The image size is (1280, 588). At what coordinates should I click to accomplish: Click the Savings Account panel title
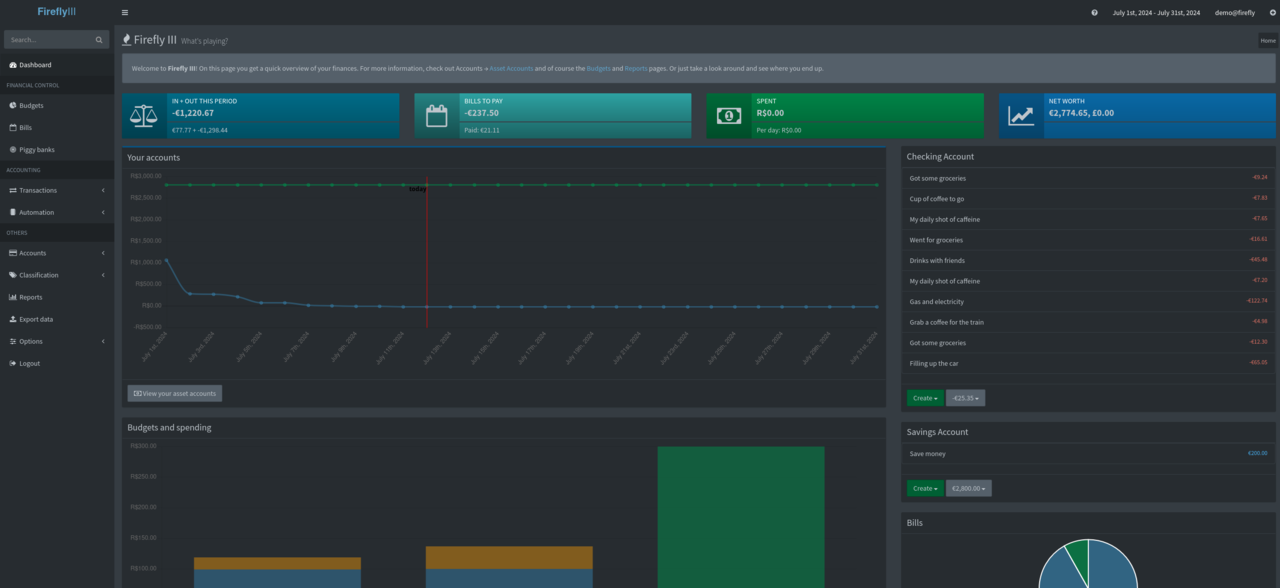937,432
